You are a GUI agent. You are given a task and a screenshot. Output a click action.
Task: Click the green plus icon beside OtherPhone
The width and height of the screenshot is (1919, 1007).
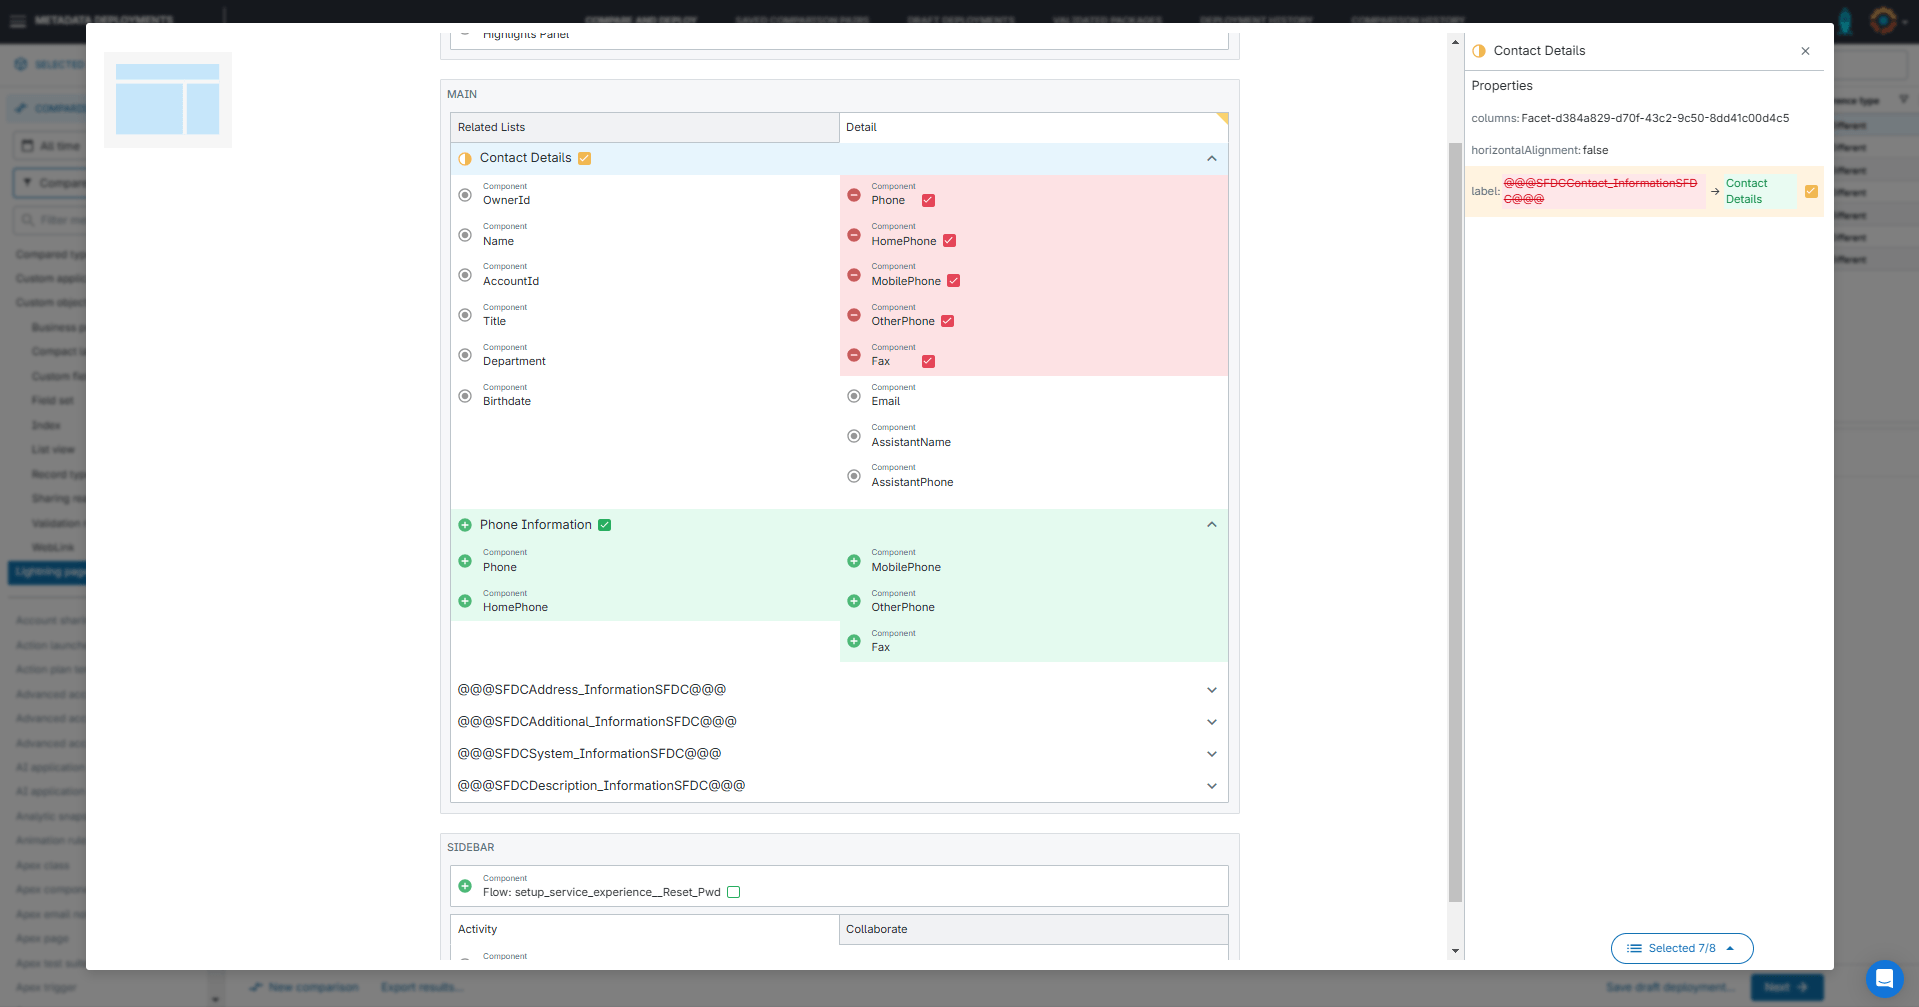(854, 601)
